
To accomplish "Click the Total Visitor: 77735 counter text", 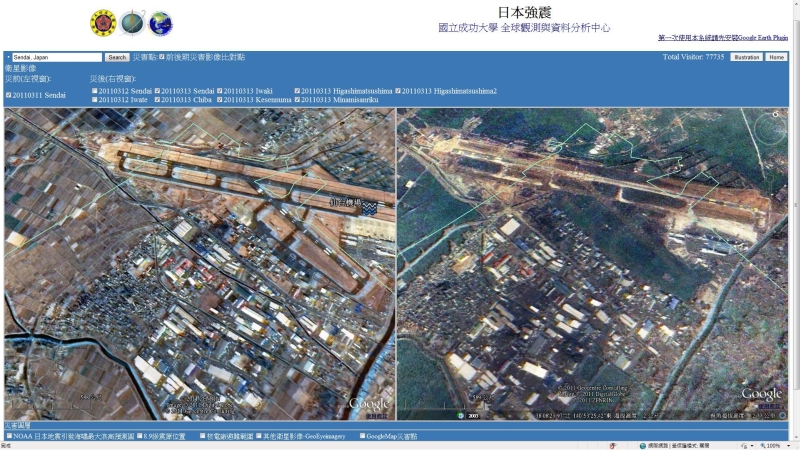I will coord(693,57).
